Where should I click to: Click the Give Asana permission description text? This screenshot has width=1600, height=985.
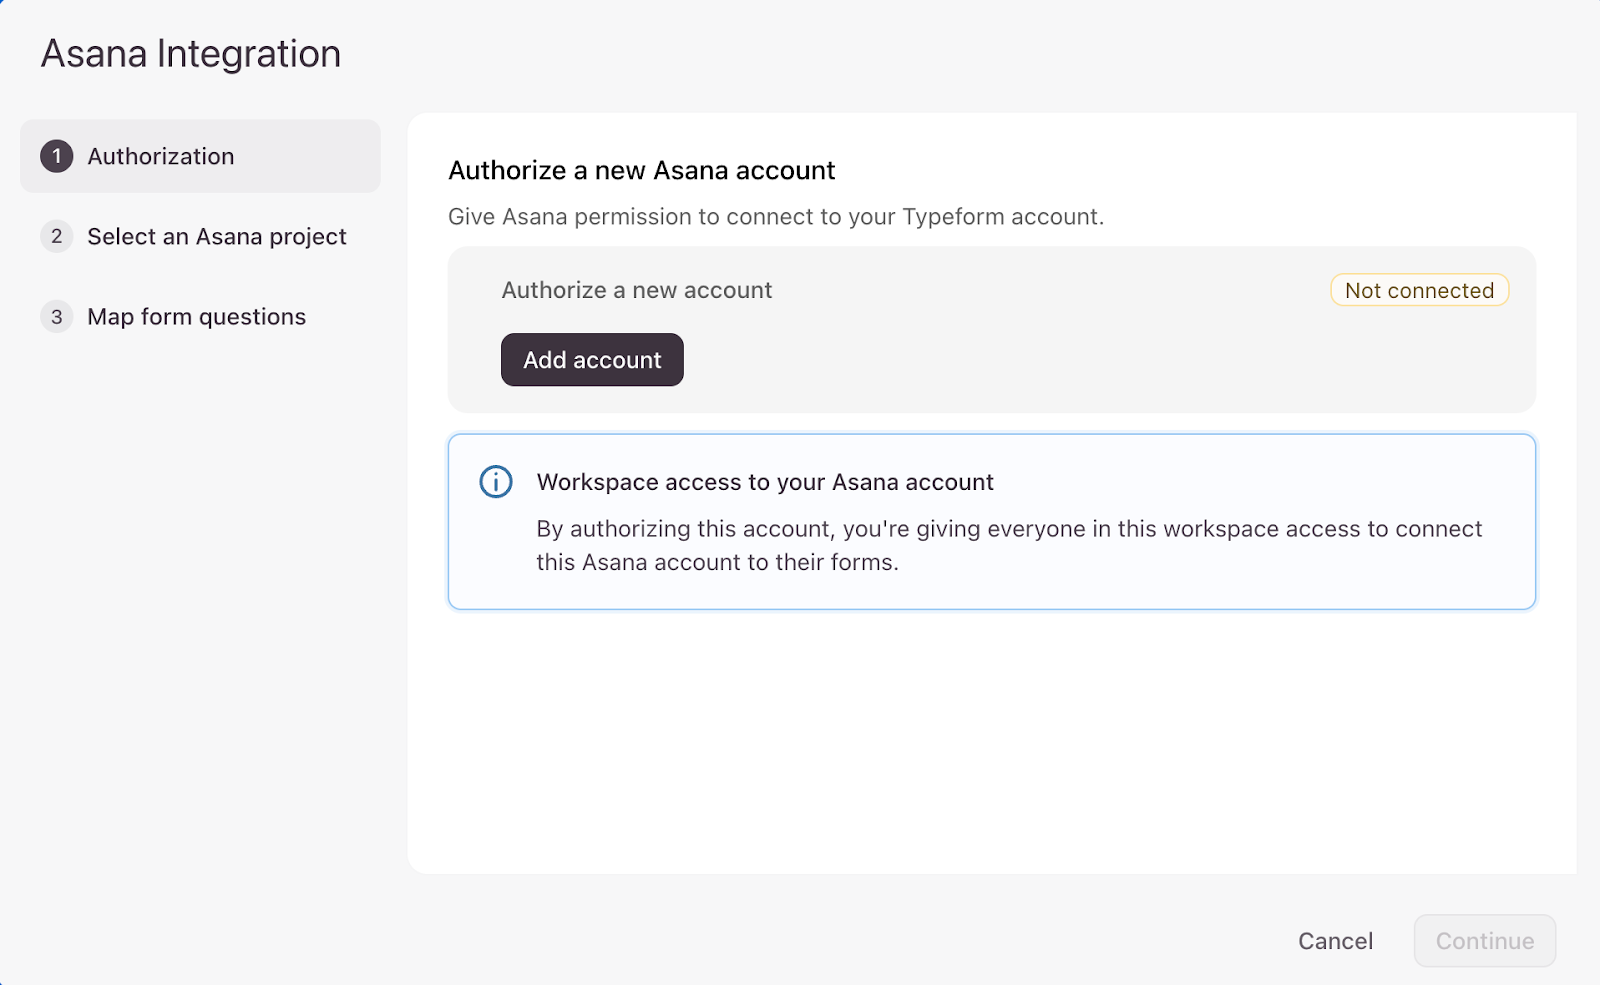click(x=776, y=217)
